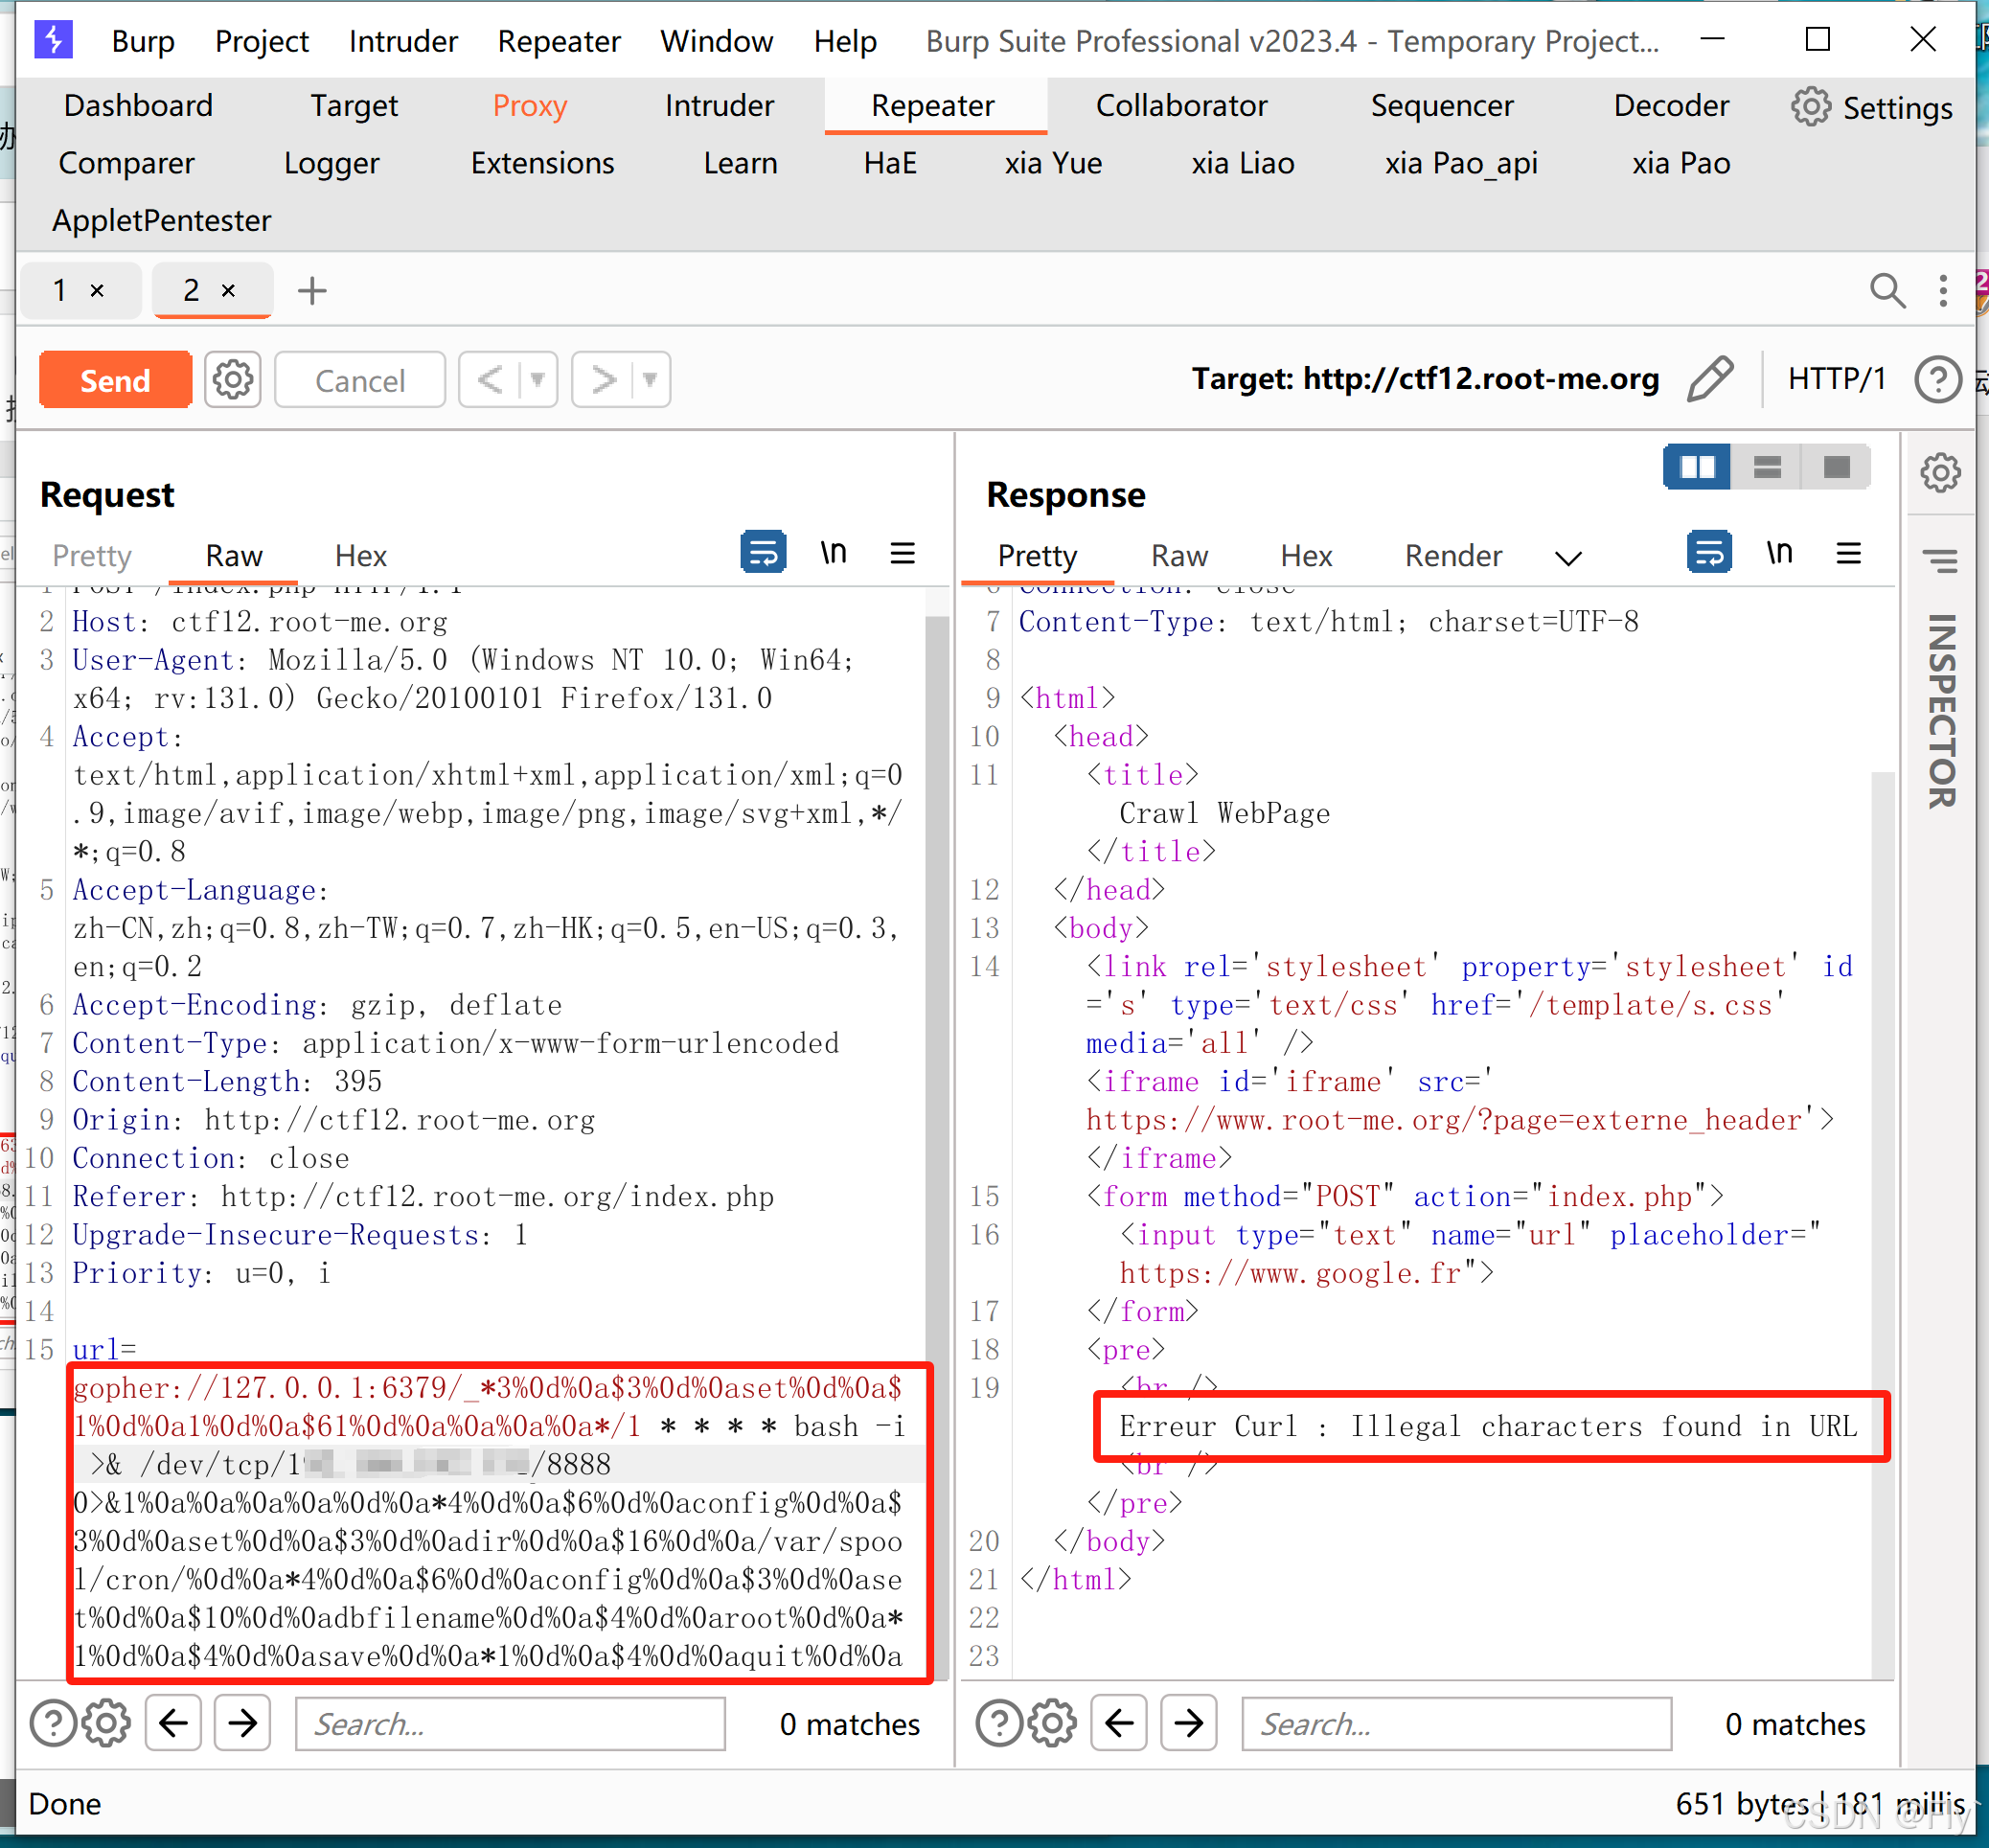Click the search magnifier in the Repeater tab bar
The height and width of the screenshot is (1848, 1989).
1886,291
